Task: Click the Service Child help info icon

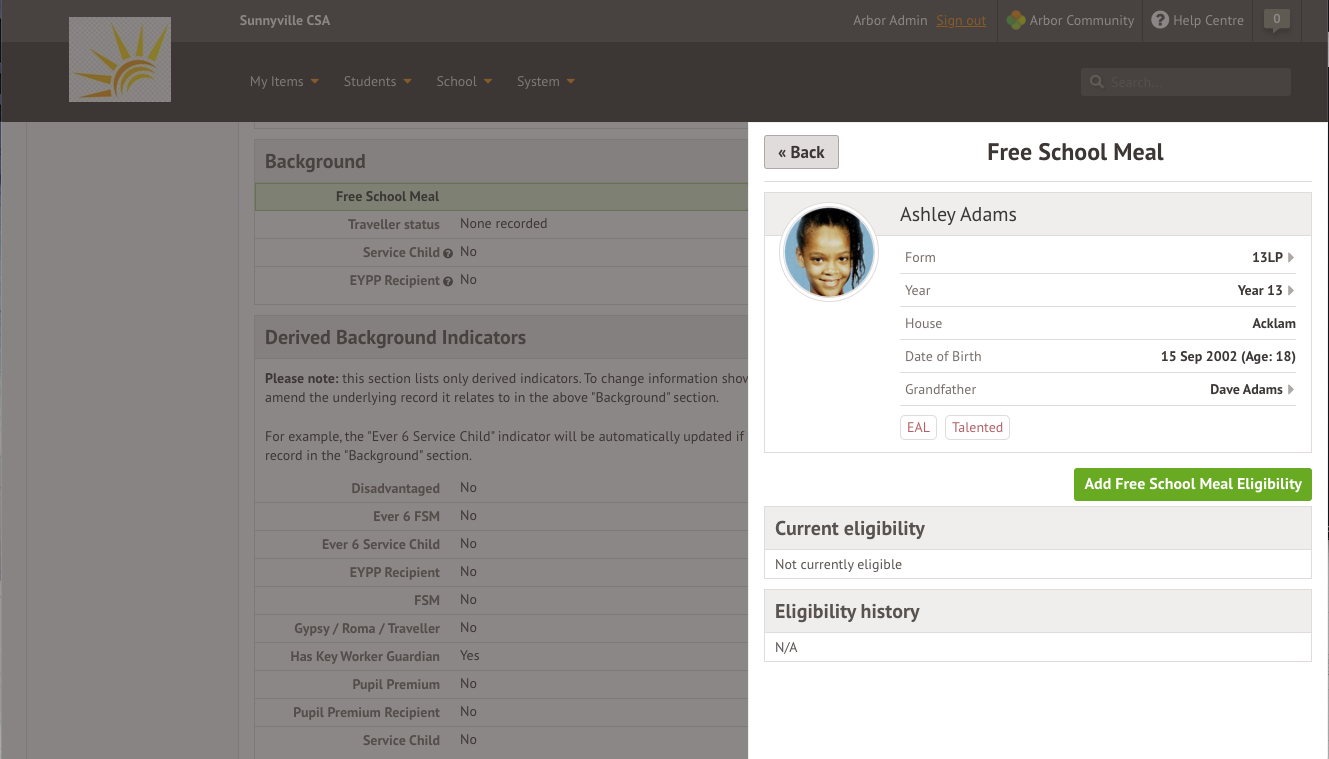Action: 448,253
